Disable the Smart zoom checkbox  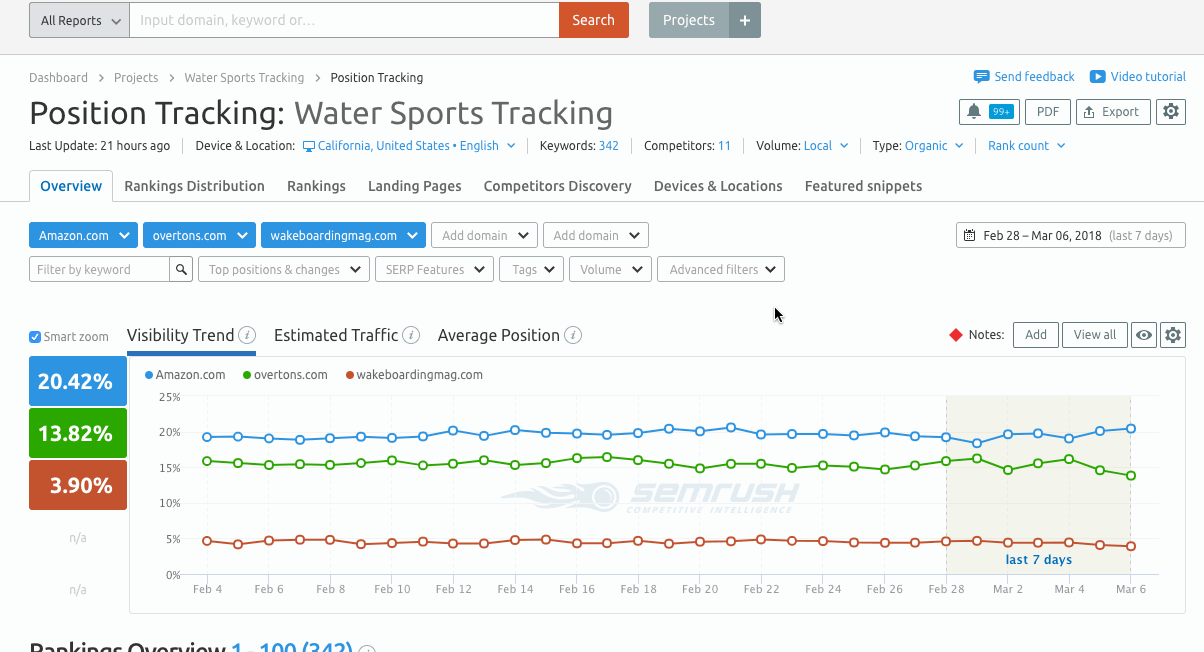tap(33, 336)
